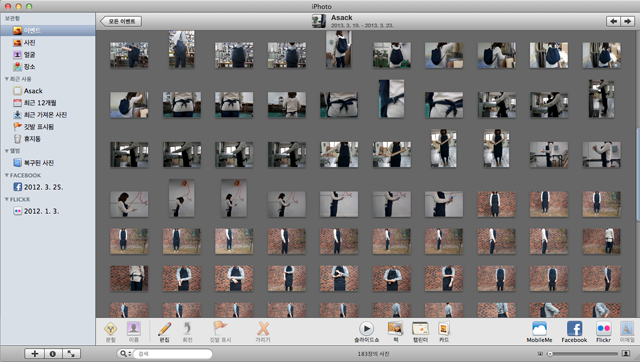Enter full screen with the arrows button
Image resolution: width=640 pixels, height=362 pixels.
[x=71, y=354]
